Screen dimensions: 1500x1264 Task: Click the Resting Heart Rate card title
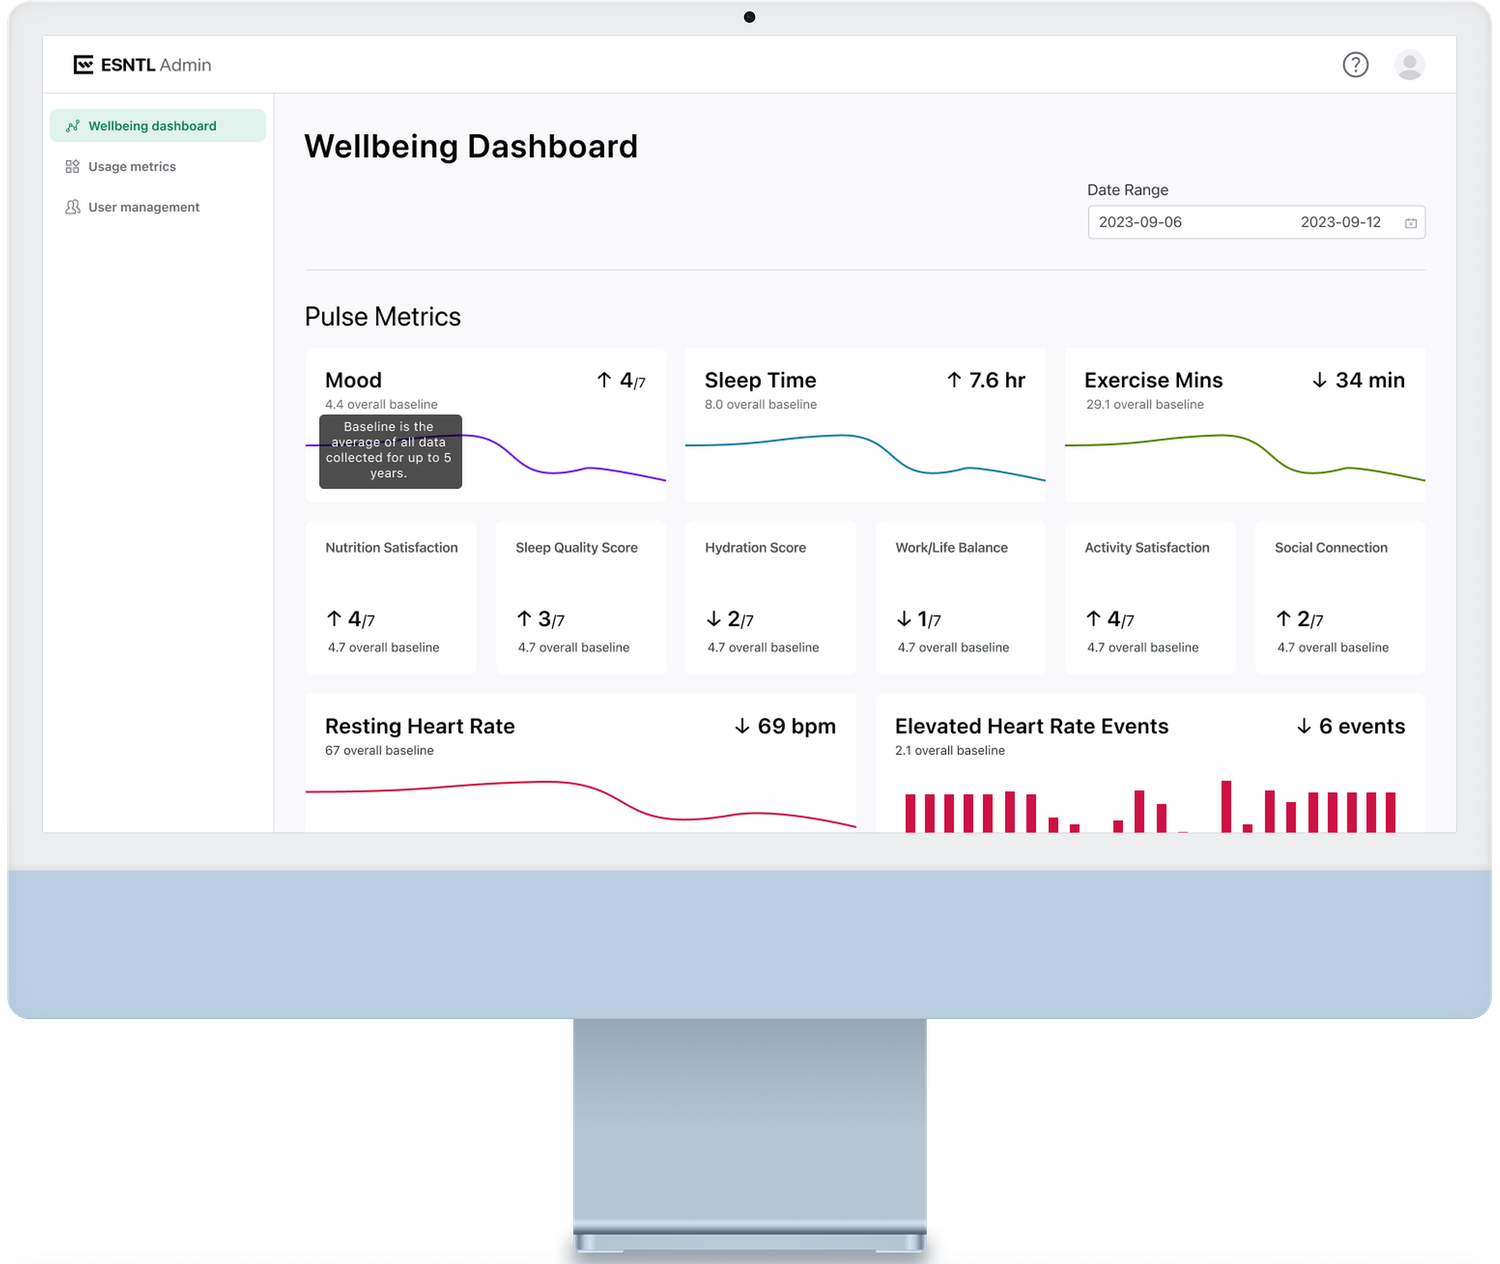(x=420, y=726)
